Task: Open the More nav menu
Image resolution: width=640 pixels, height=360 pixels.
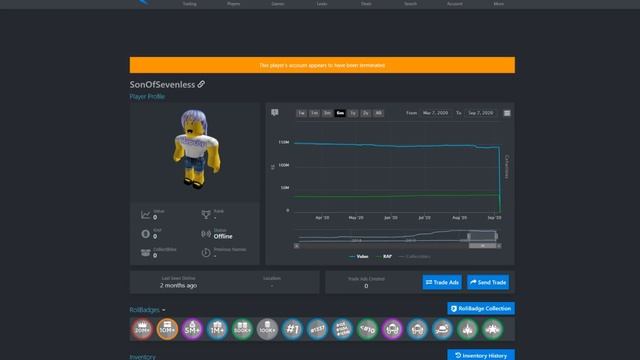Action: [498, 4]
